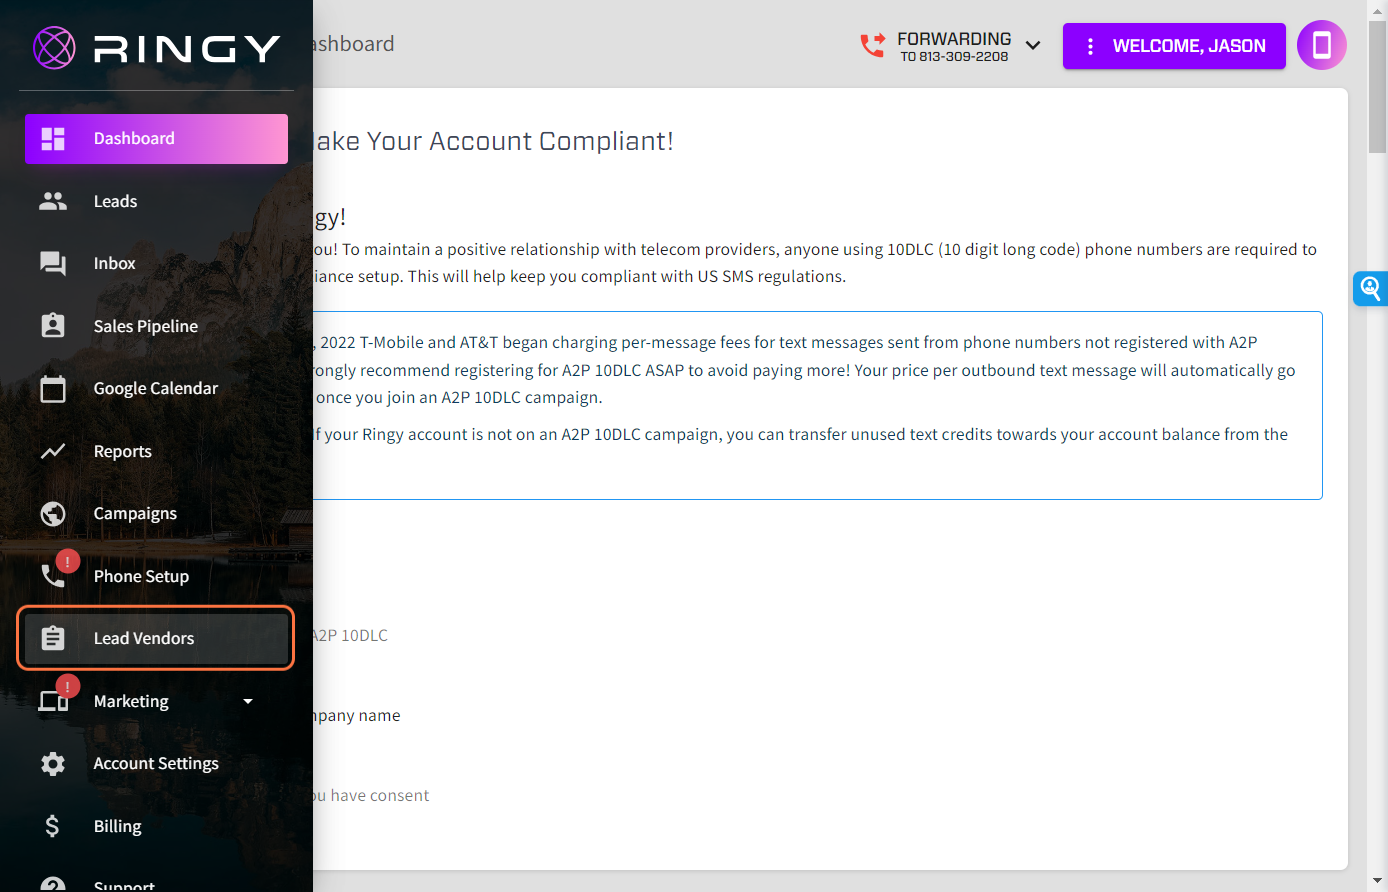Click the Phone Setup handset icon
Image resolution: width=1388 pixels, height=892 pixels.
(51, 577)
